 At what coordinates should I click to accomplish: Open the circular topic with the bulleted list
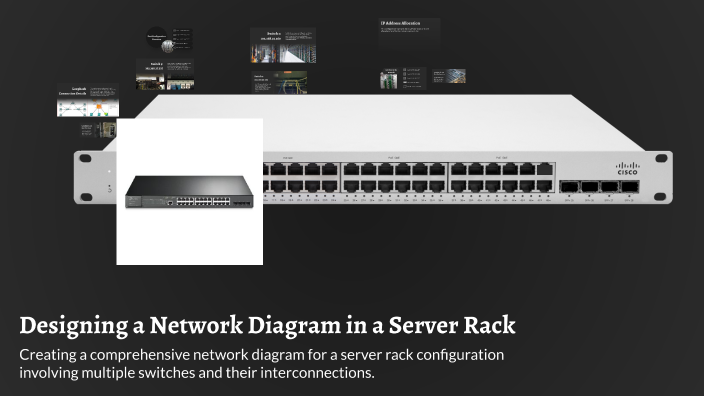[x=169, y=40]
